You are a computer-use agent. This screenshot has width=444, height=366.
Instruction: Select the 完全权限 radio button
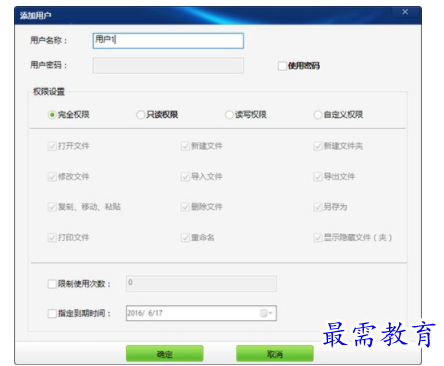pos(52,115)
